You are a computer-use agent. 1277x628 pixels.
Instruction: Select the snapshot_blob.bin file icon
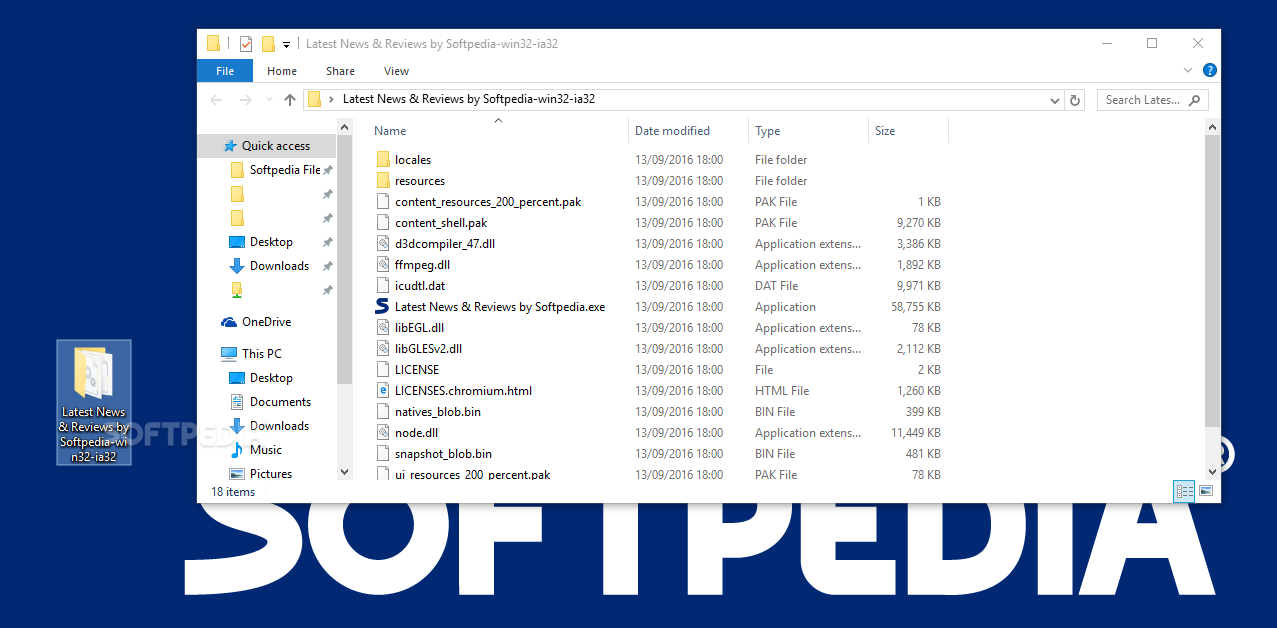(382, 454)
